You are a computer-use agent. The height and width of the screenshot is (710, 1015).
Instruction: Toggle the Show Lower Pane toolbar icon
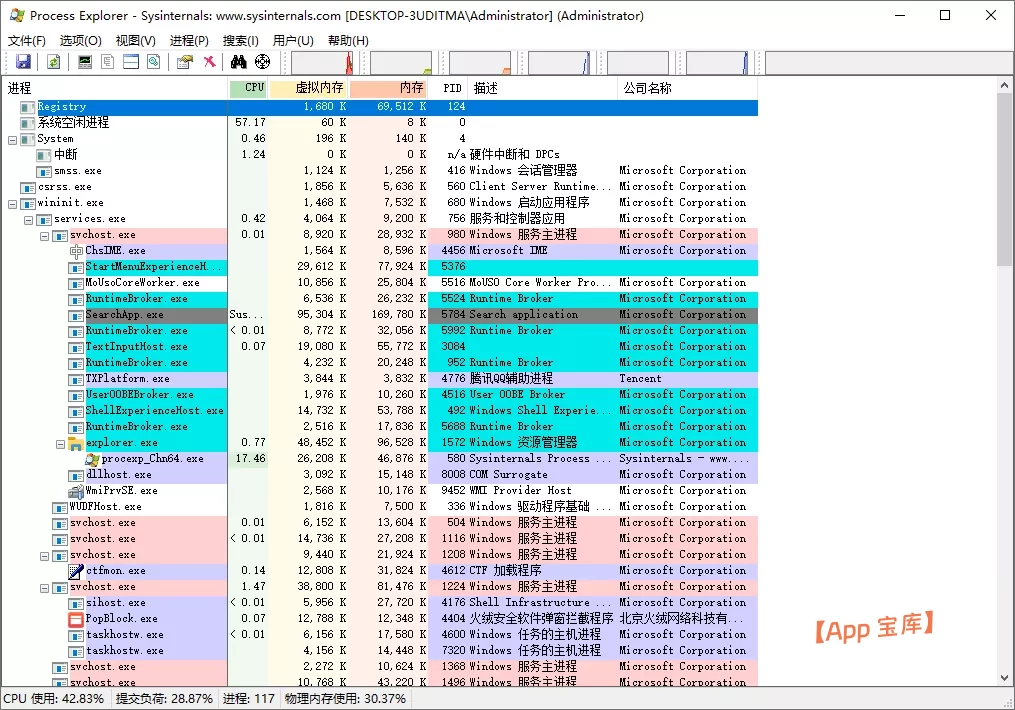click(131, 62)
